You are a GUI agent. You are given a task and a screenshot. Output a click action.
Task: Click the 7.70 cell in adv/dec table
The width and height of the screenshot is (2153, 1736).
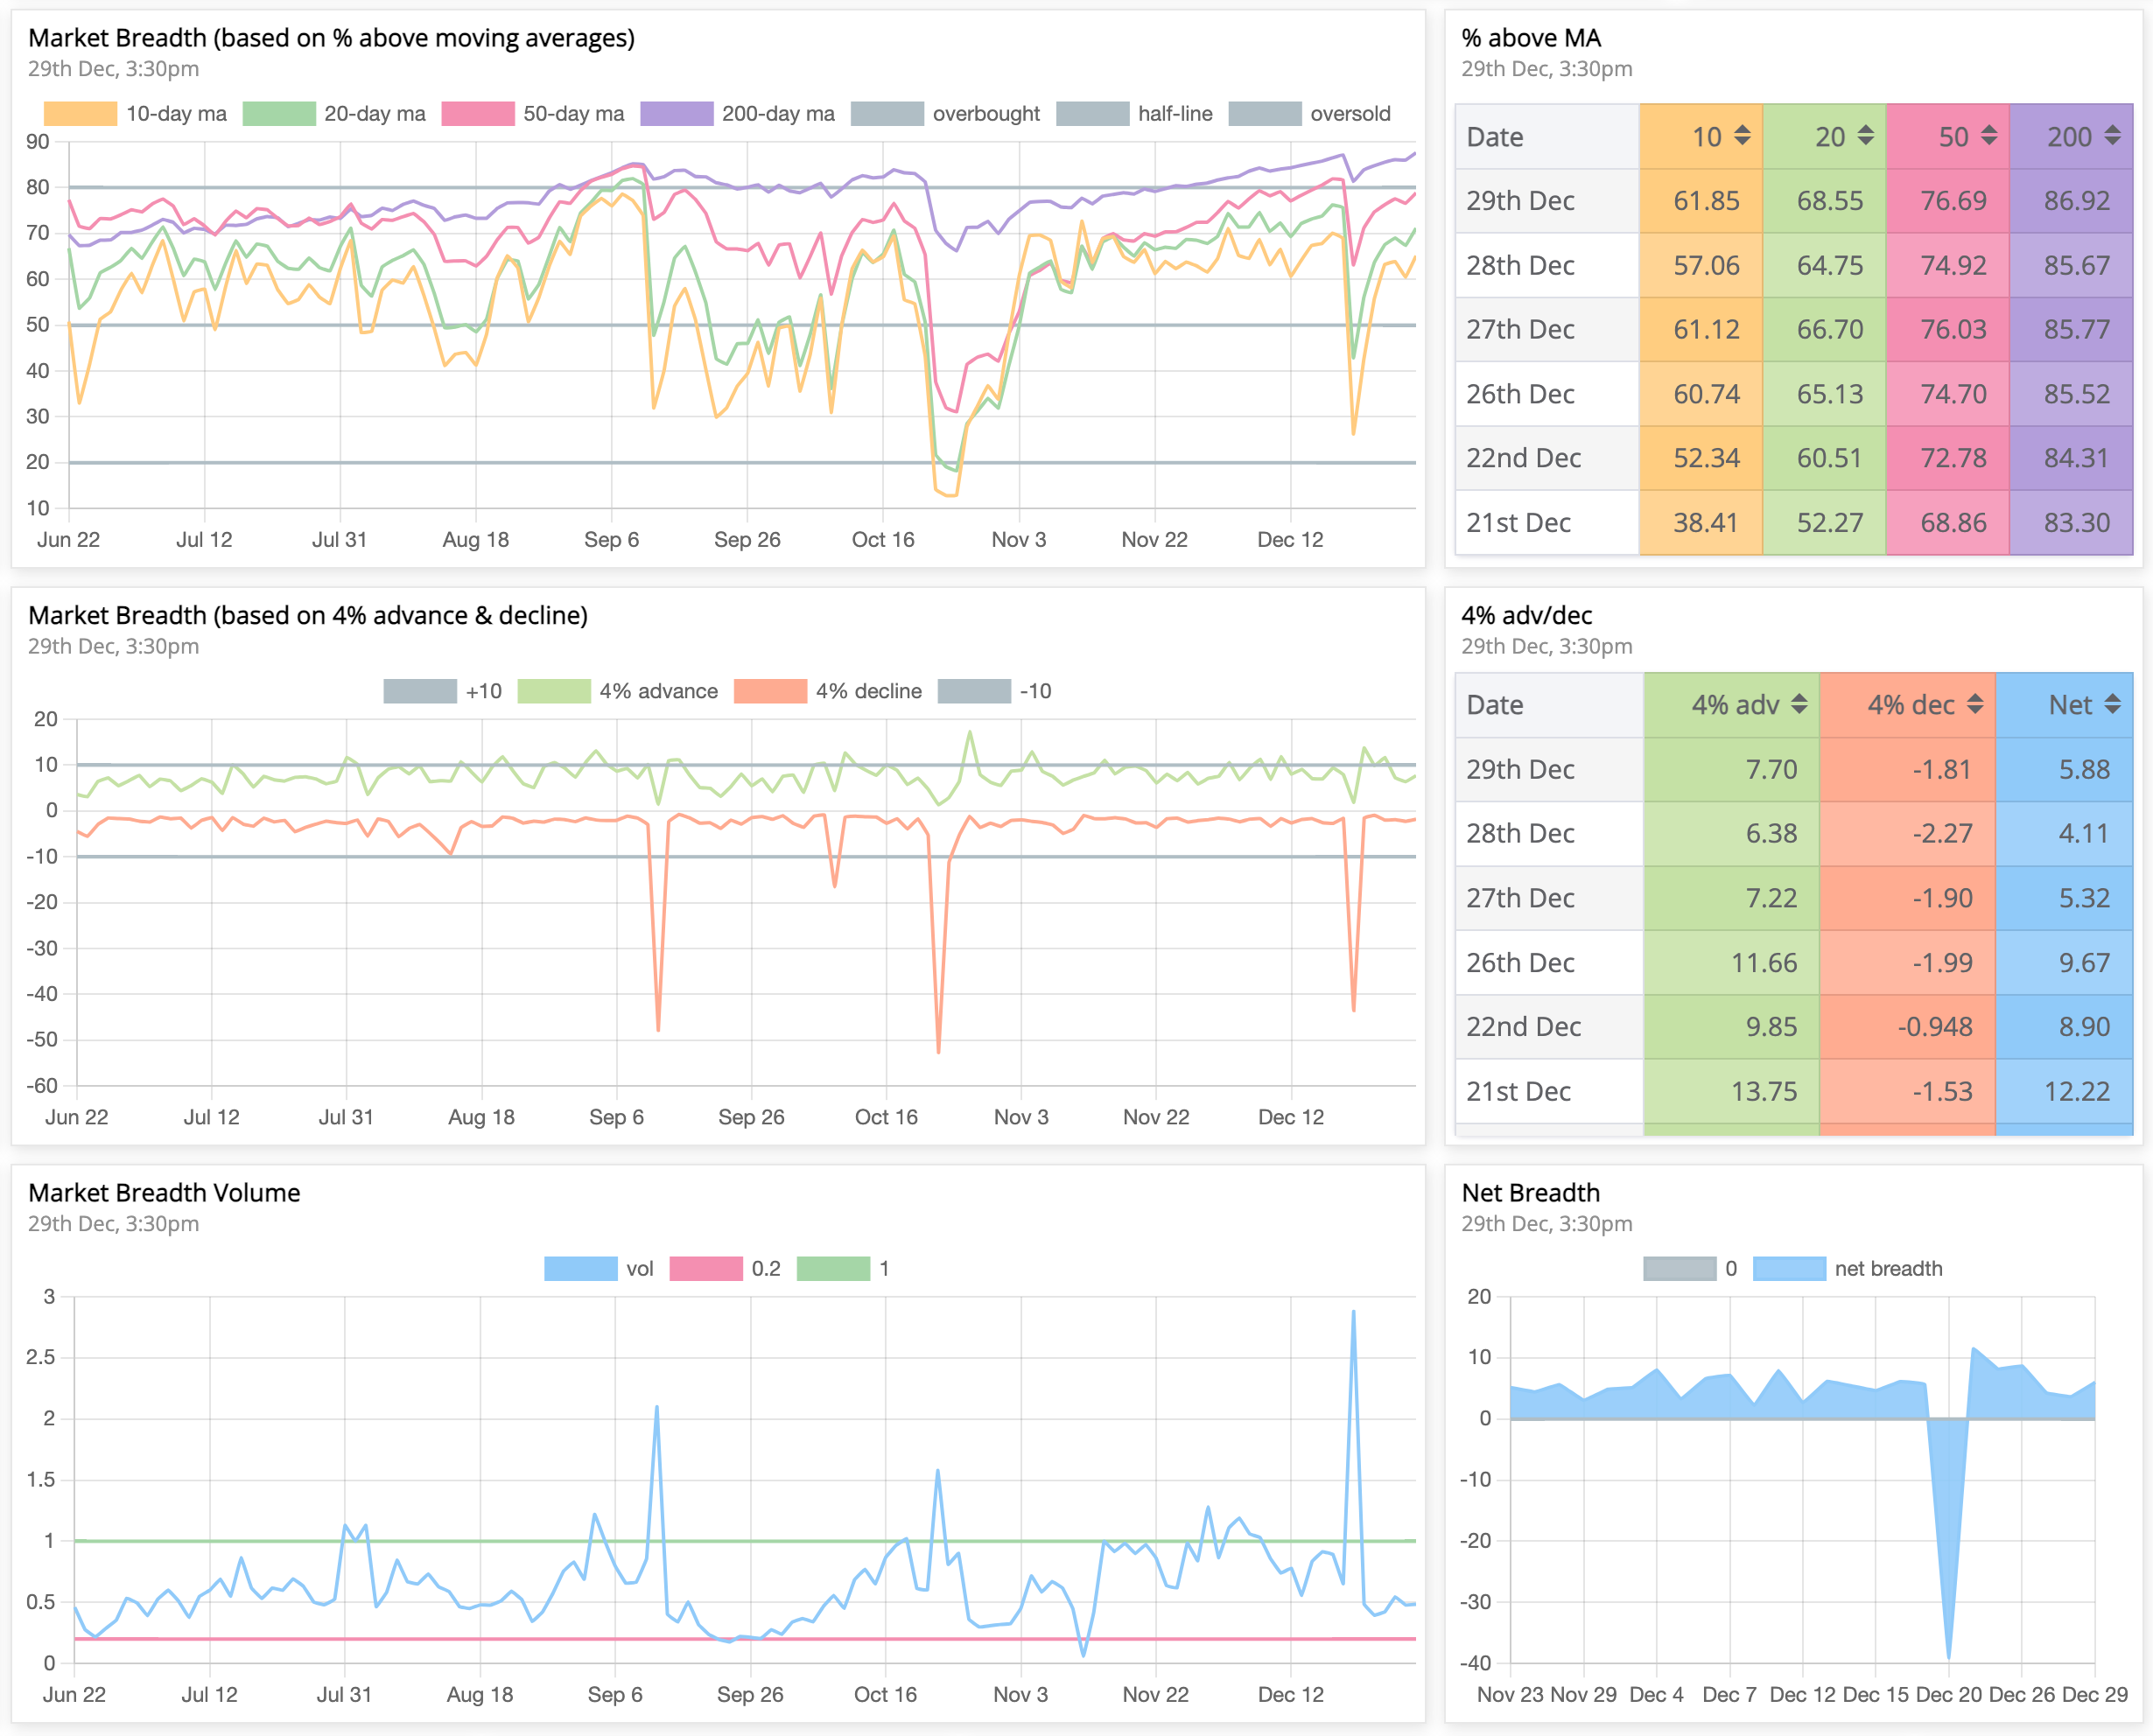1731,769
